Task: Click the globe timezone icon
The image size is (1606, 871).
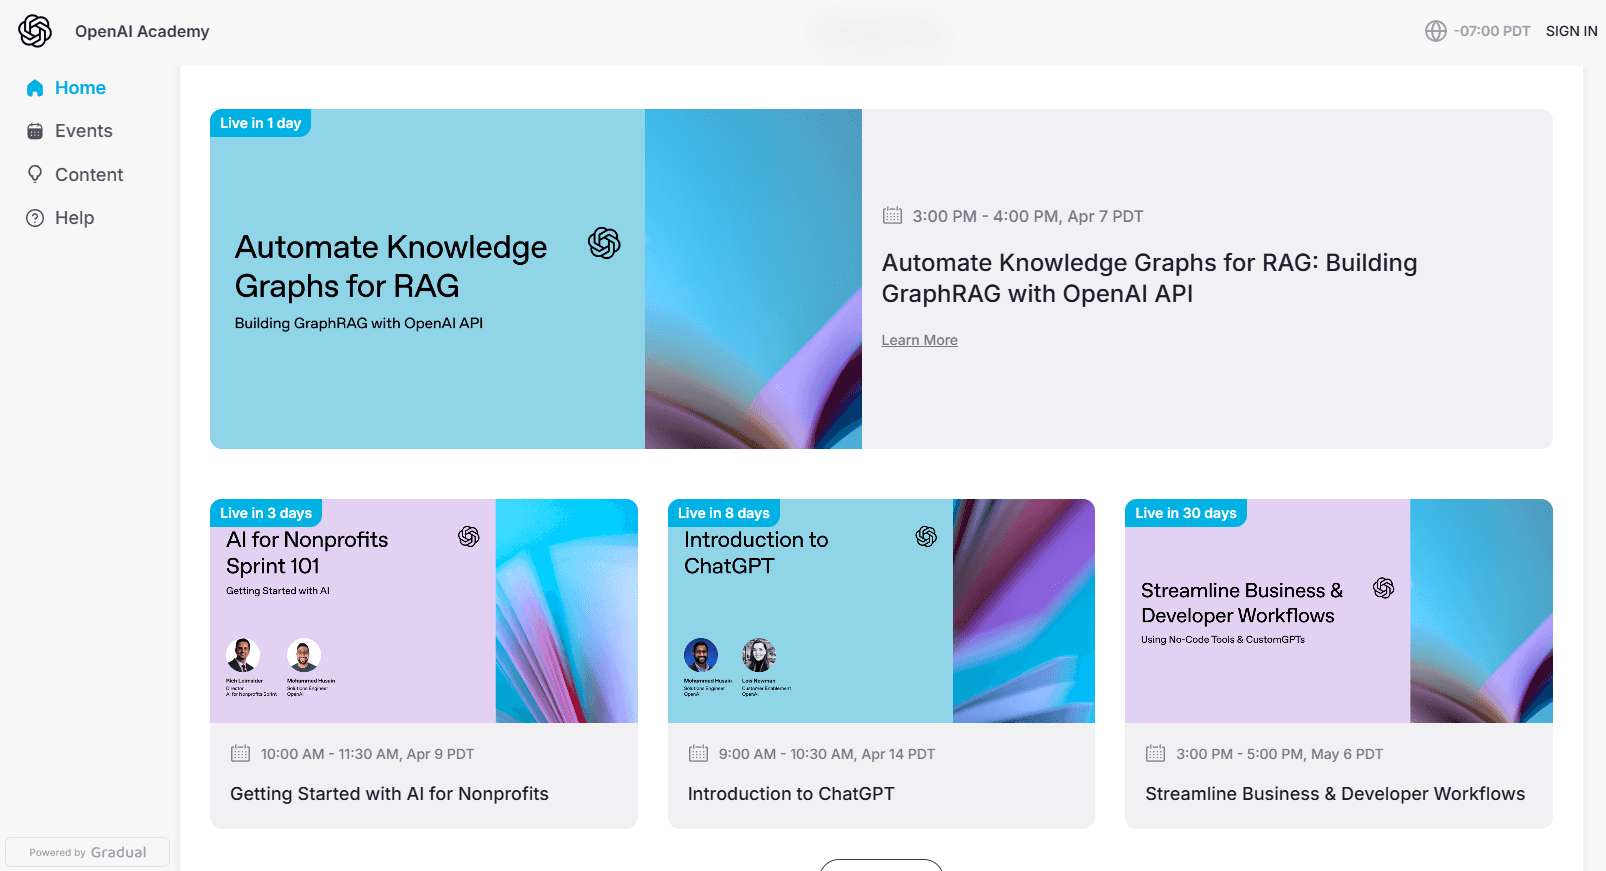Action: click(1436, 31)
